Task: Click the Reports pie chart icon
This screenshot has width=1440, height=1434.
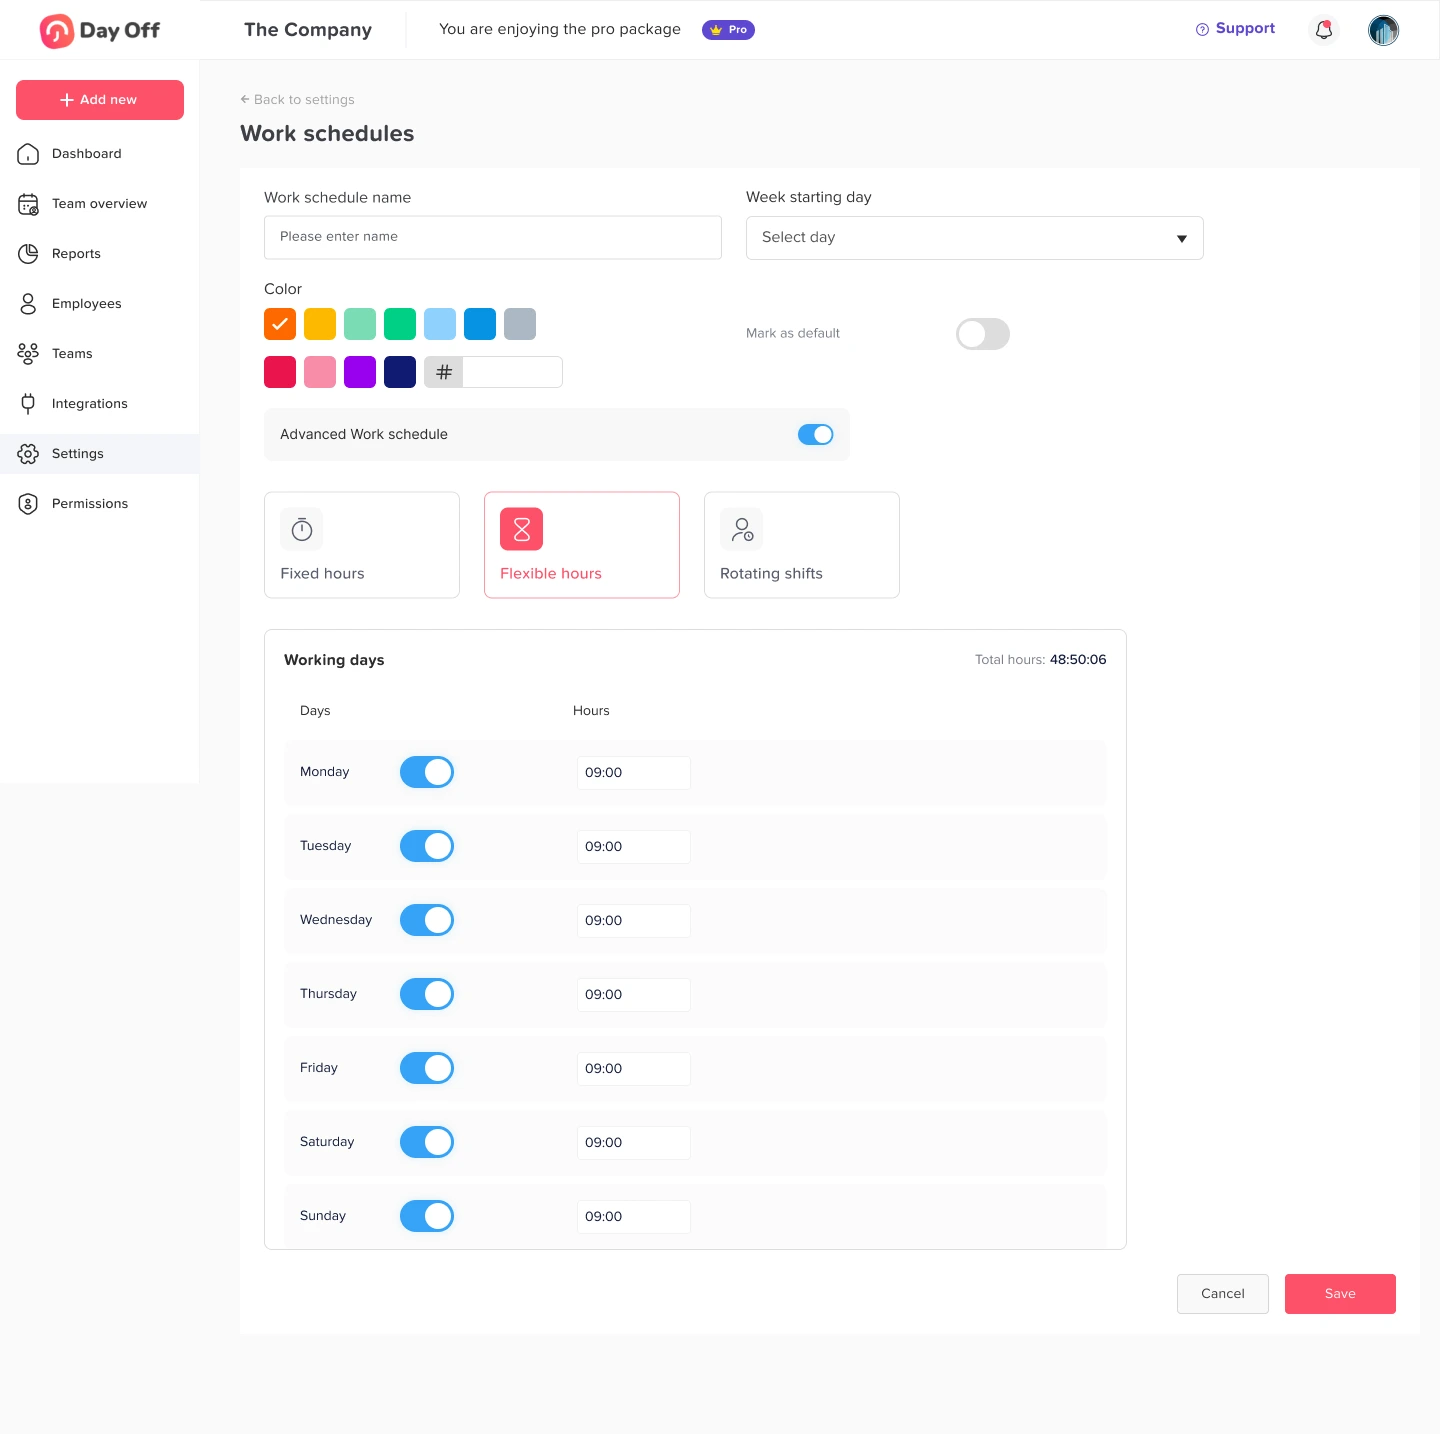Action: tap(28, 254)
